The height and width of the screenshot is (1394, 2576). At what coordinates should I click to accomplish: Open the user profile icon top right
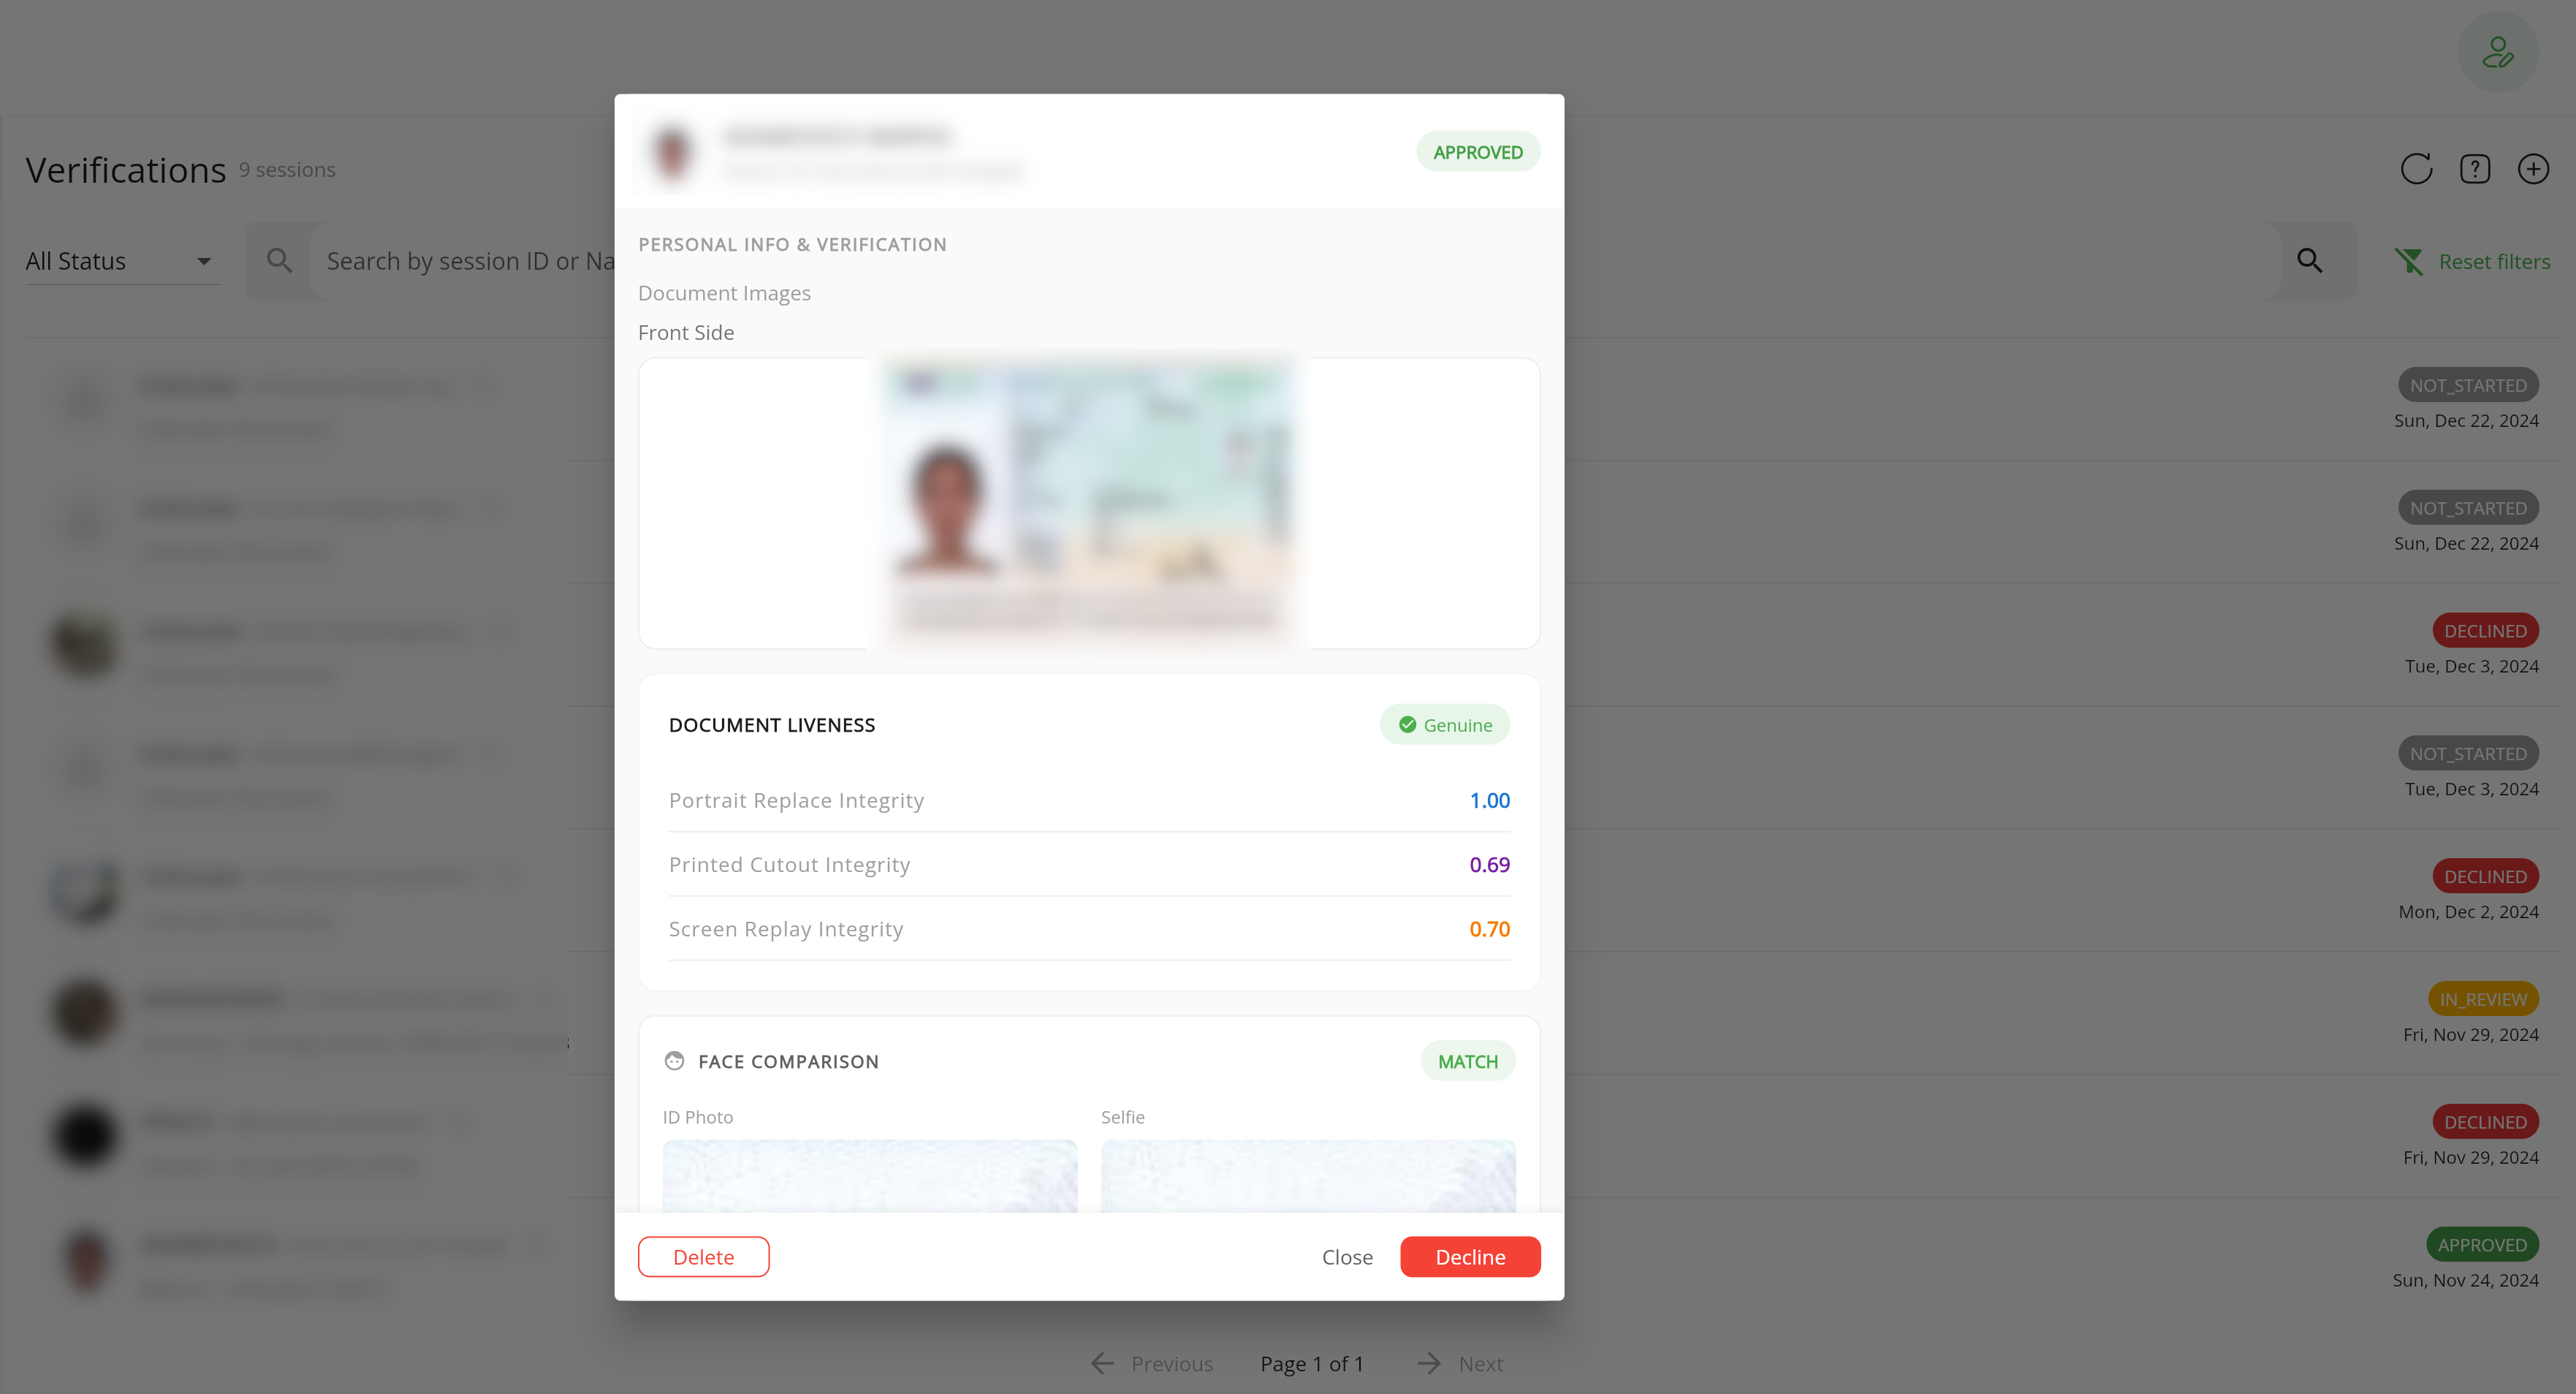[x=2498, y=52]
